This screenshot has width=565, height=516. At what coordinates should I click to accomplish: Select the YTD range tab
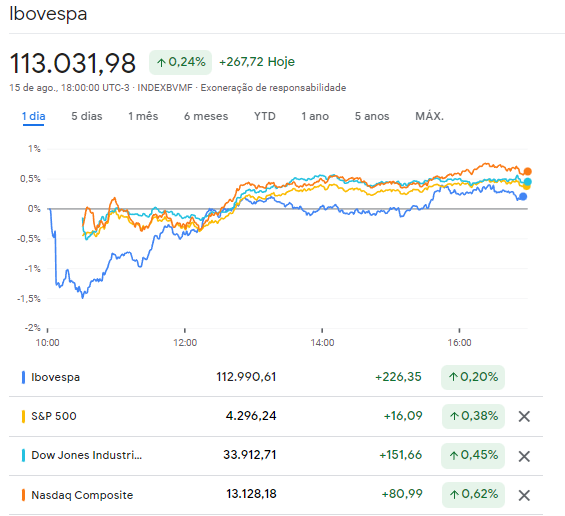[x=265, y=116]
